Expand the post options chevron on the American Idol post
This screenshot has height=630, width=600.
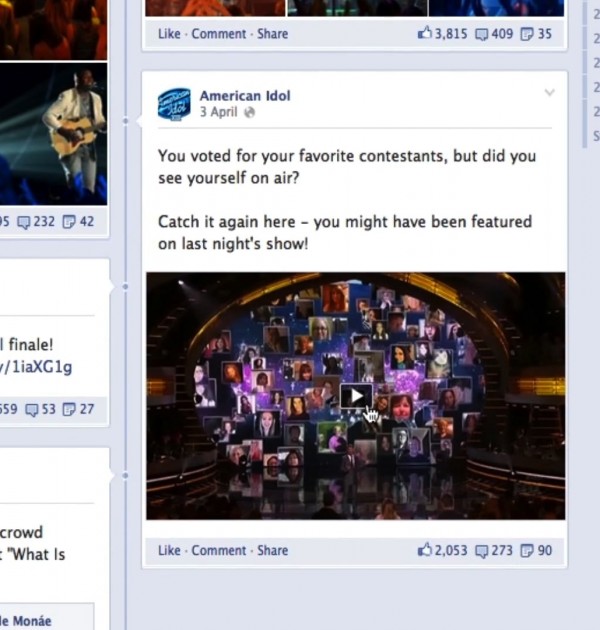549,93
